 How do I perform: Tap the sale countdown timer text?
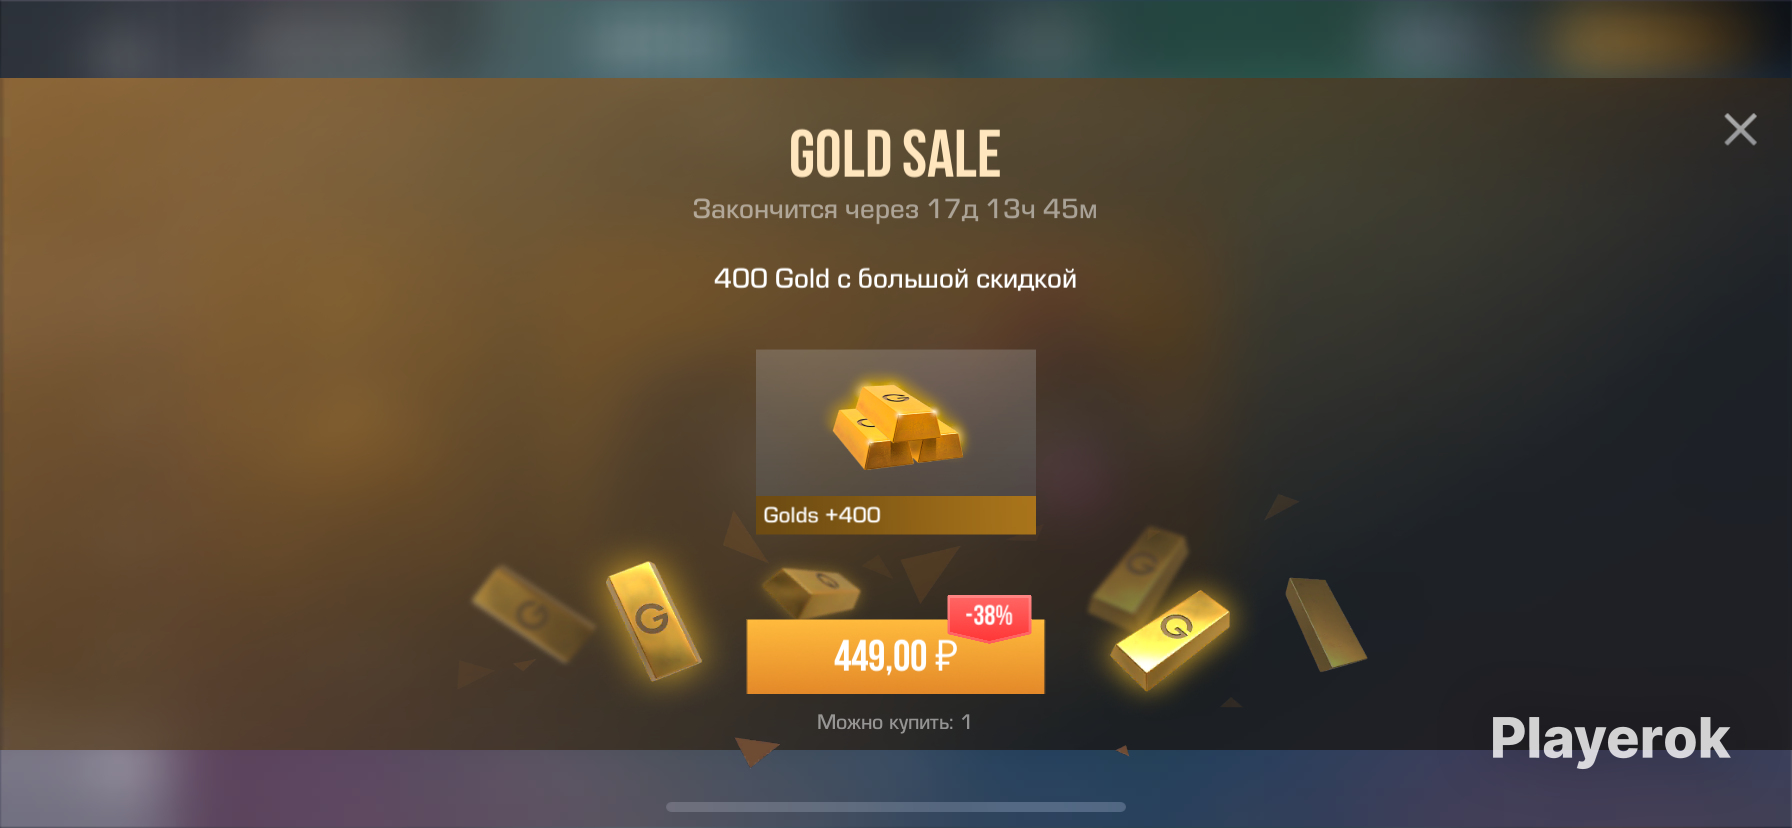click(895, 209)
